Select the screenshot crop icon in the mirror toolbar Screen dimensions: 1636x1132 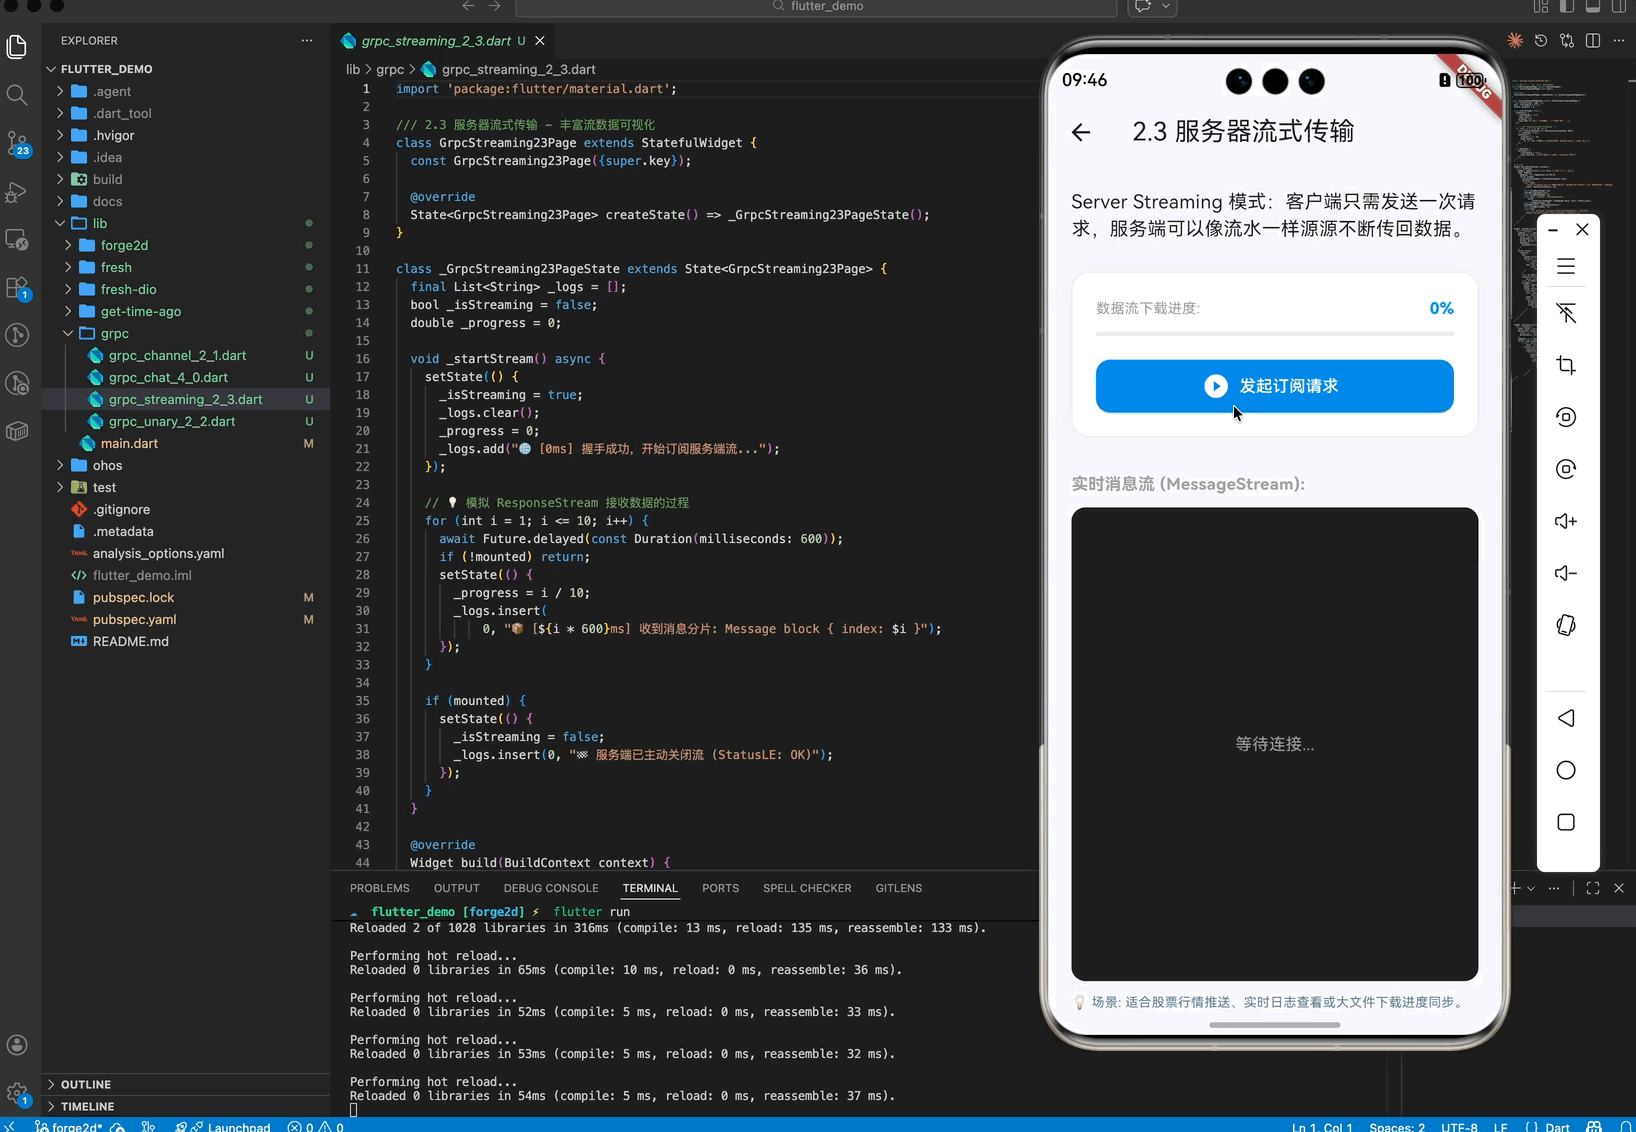(x=1565, y=365)
